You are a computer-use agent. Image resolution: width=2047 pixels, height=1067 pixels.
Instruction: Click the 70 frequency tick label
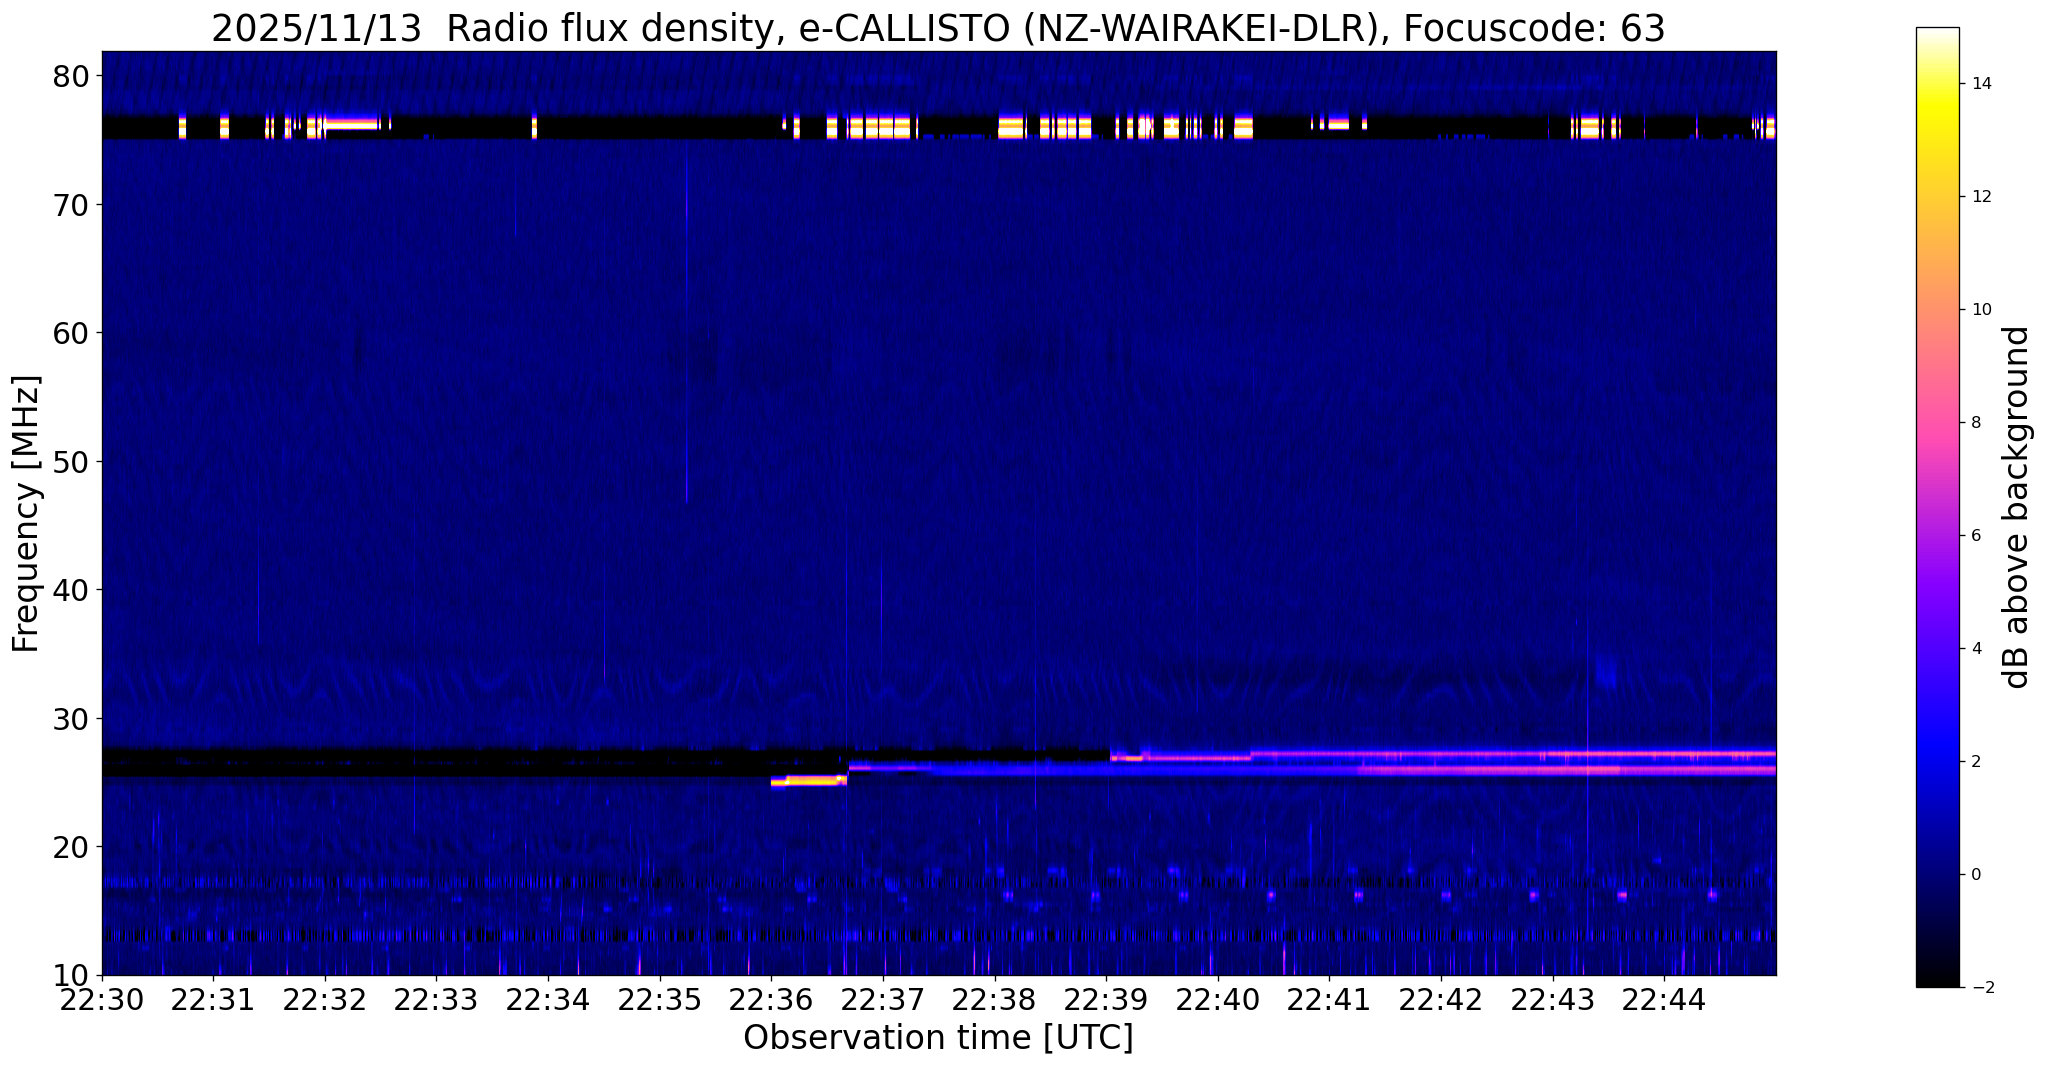click(x=70, y=205)
